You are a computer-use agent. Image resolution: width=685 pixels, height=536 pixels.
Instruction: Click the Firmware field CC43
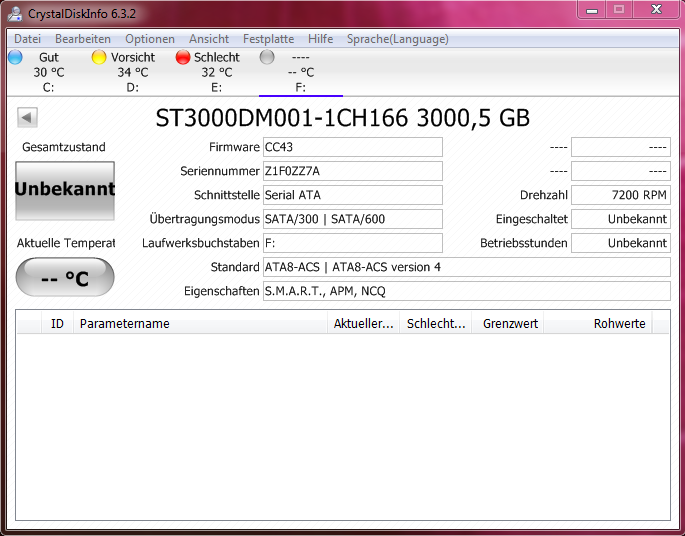click(353, 147)
